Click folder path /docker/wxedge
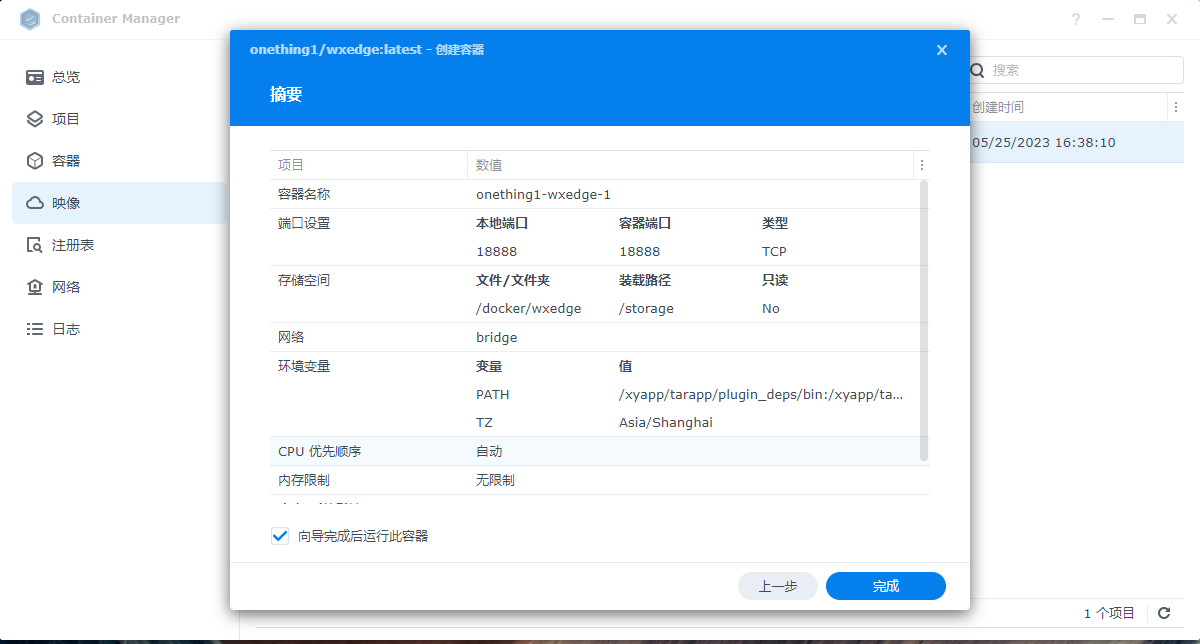The image size is (1200, 644). (529, 309)
